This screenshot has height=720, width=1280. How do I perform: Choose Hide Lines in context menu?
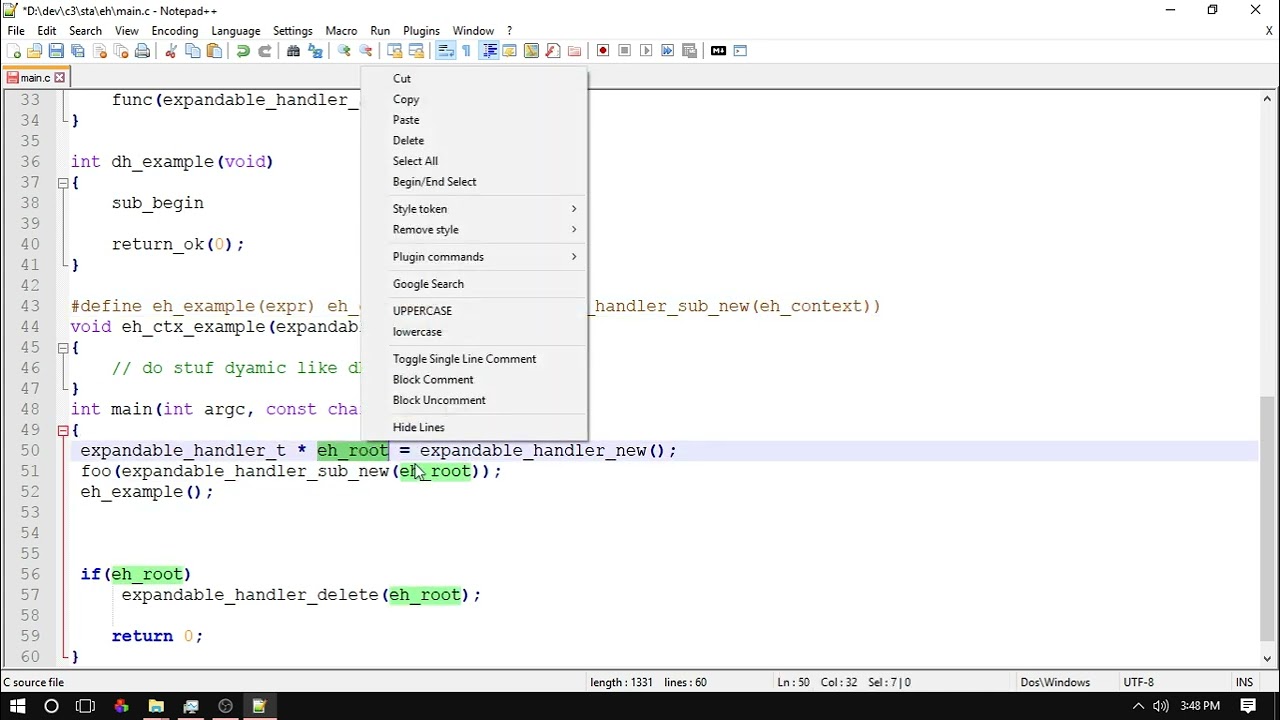click(x=474, y=427)
